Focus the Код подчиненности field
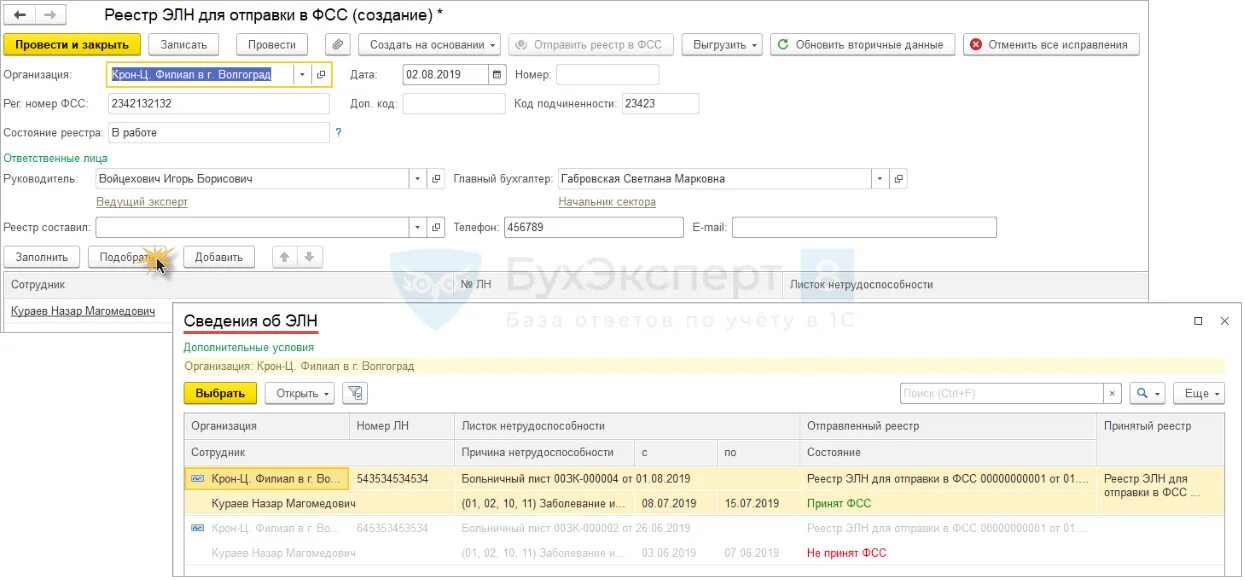This screenshot has width=1245, height=580. (x=659, y=104)
